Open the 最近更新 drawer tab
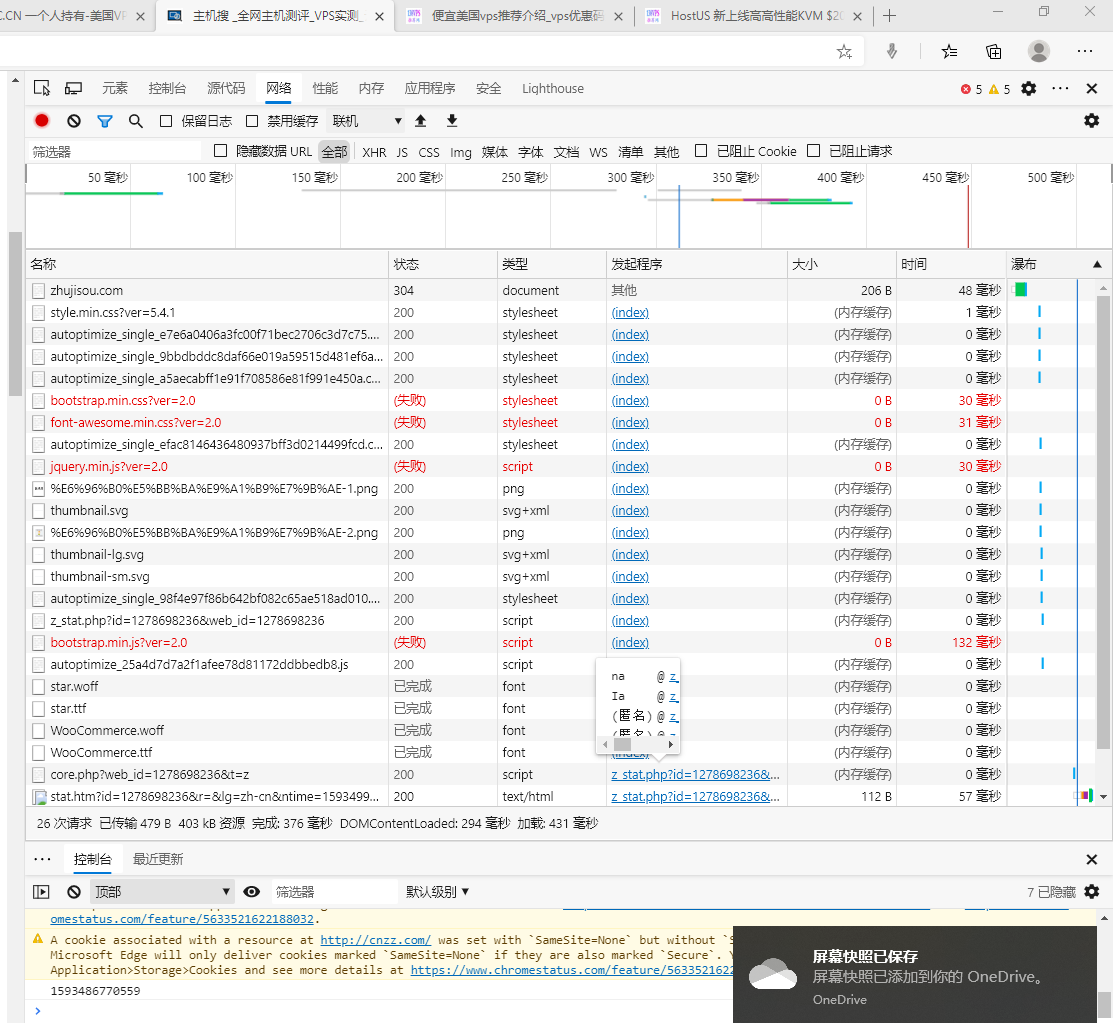Image resolution: width=1113 pixels, height=1023 pixels. point(158,860)
